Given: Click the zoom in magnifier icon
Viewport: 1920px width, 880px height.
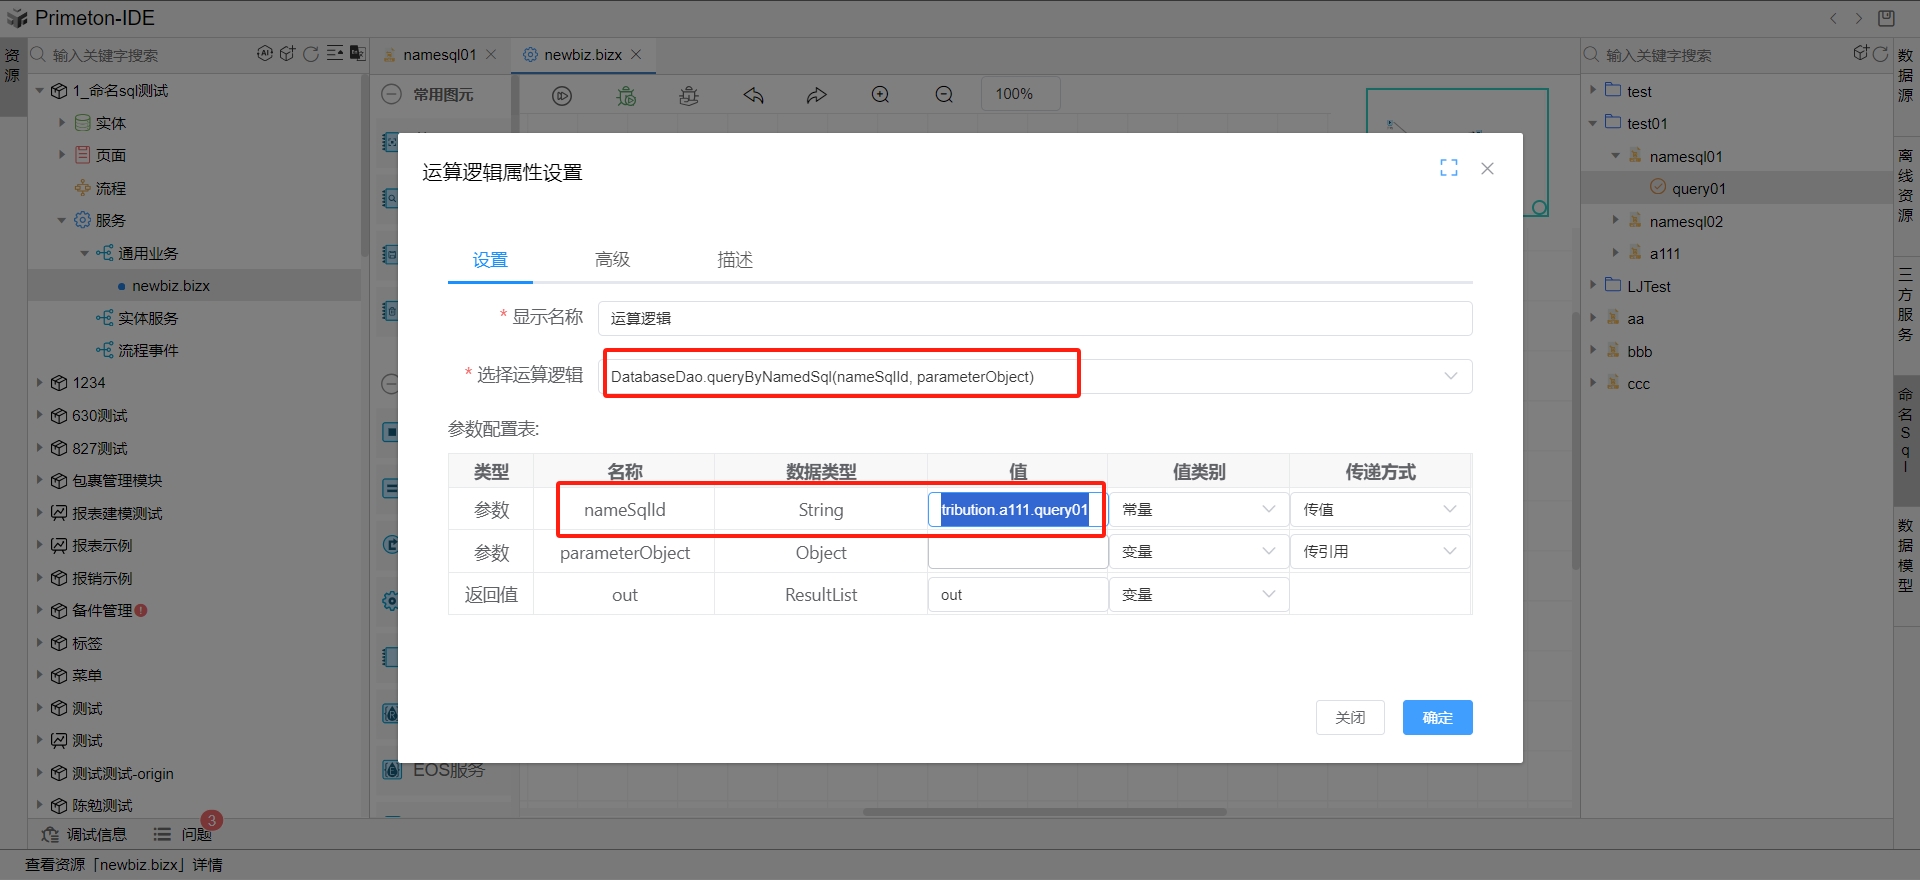Looking at the screenshot, I should click(x=880, y=95).
